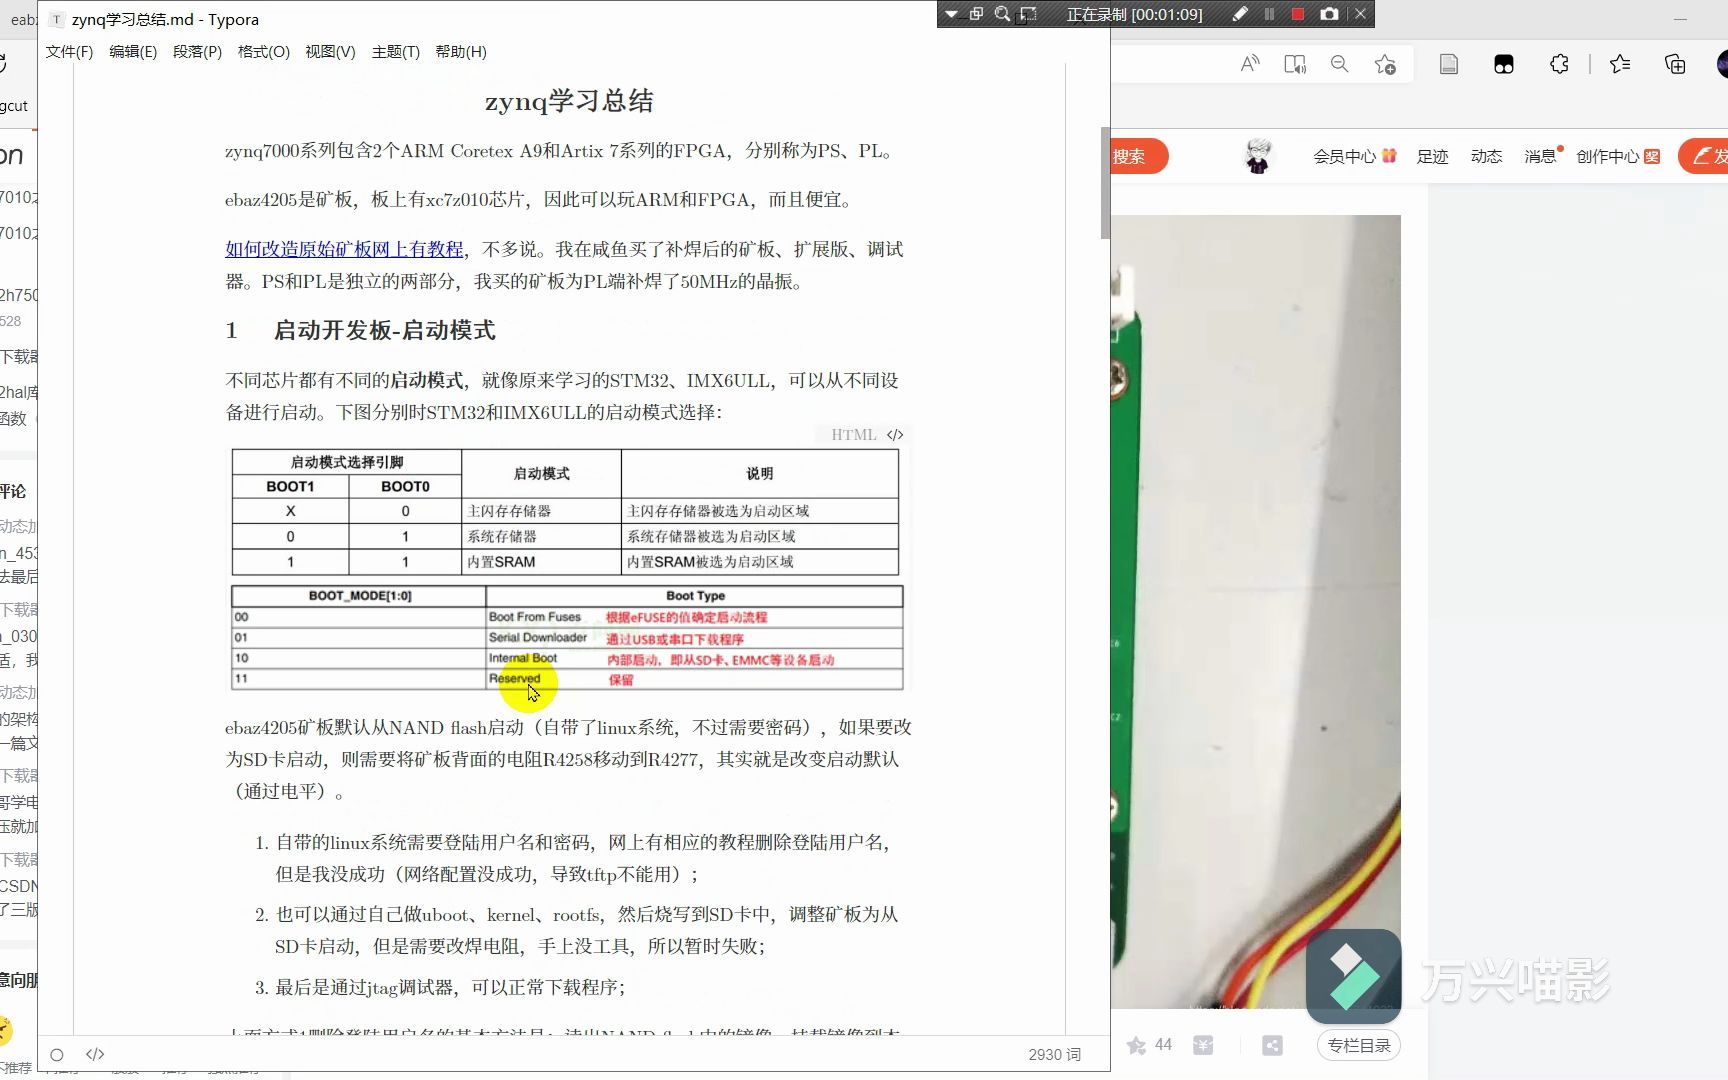Open the recorder annotation pencil tool
Viewport: 1728px width, 1080px height.
pyautogui.click(x=1238, y=14)
